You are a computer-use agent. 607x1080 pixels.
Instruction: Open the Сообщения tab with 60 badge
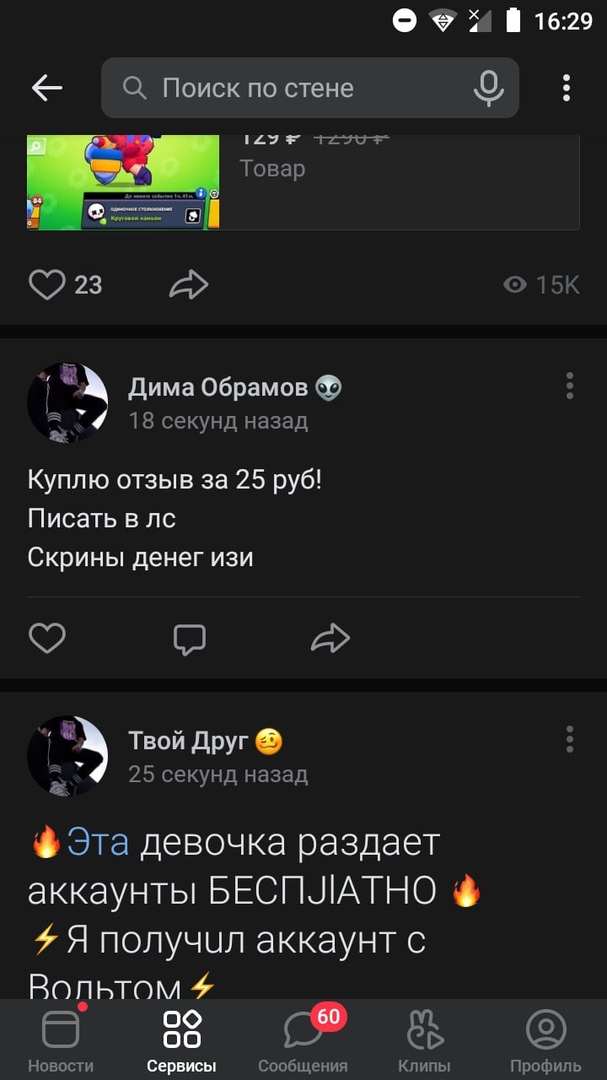(x=303, y=1040)
